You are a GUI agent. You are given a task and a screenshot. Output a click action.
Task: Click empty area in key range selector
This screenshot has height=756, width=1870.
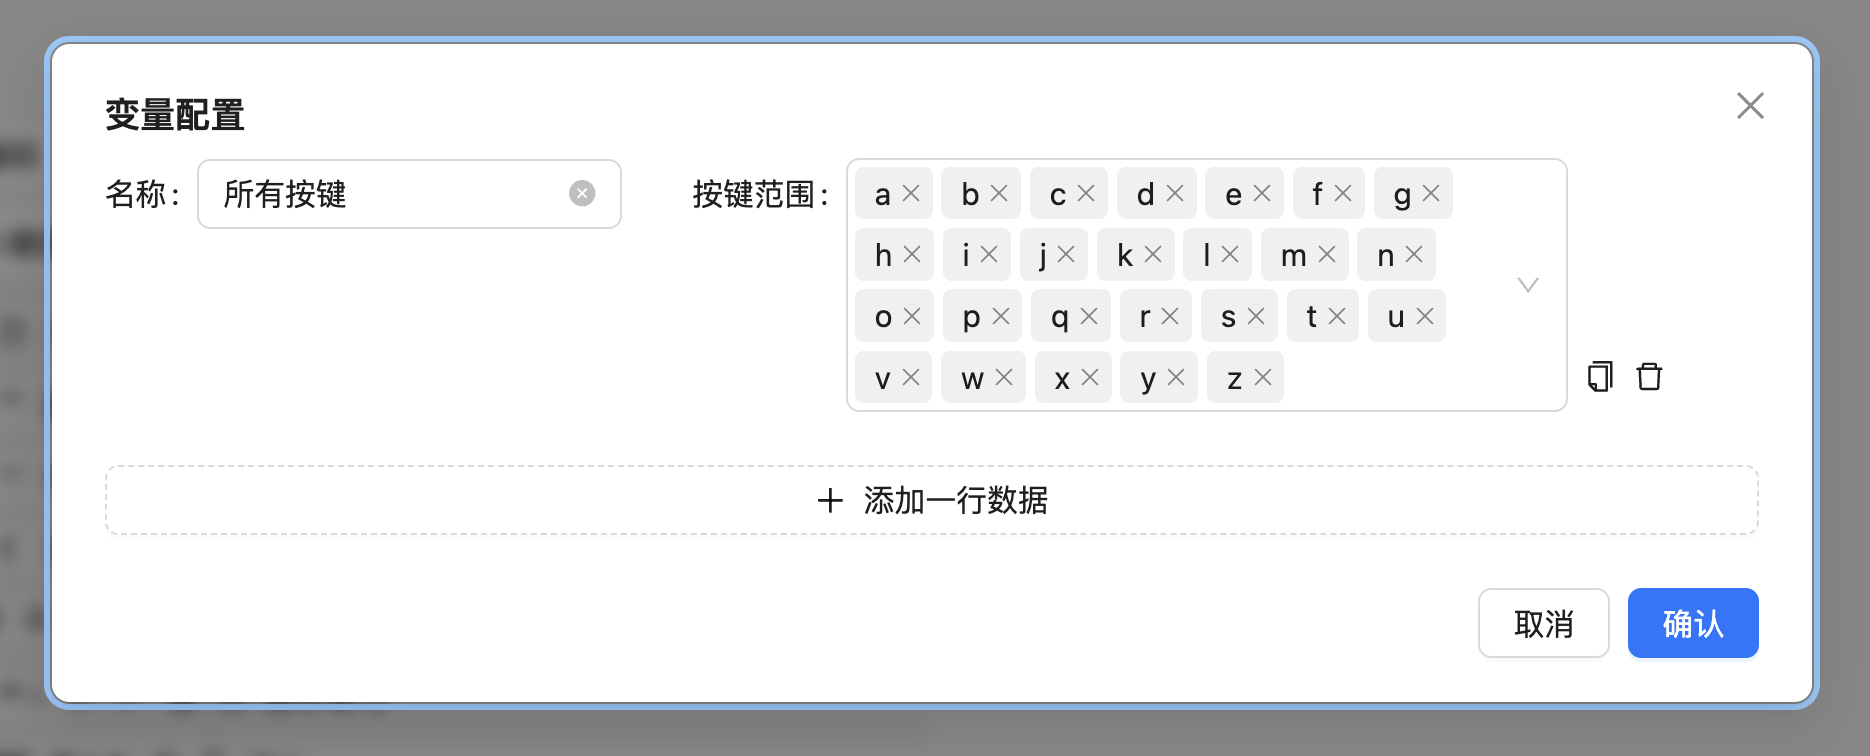point(1400,380)
